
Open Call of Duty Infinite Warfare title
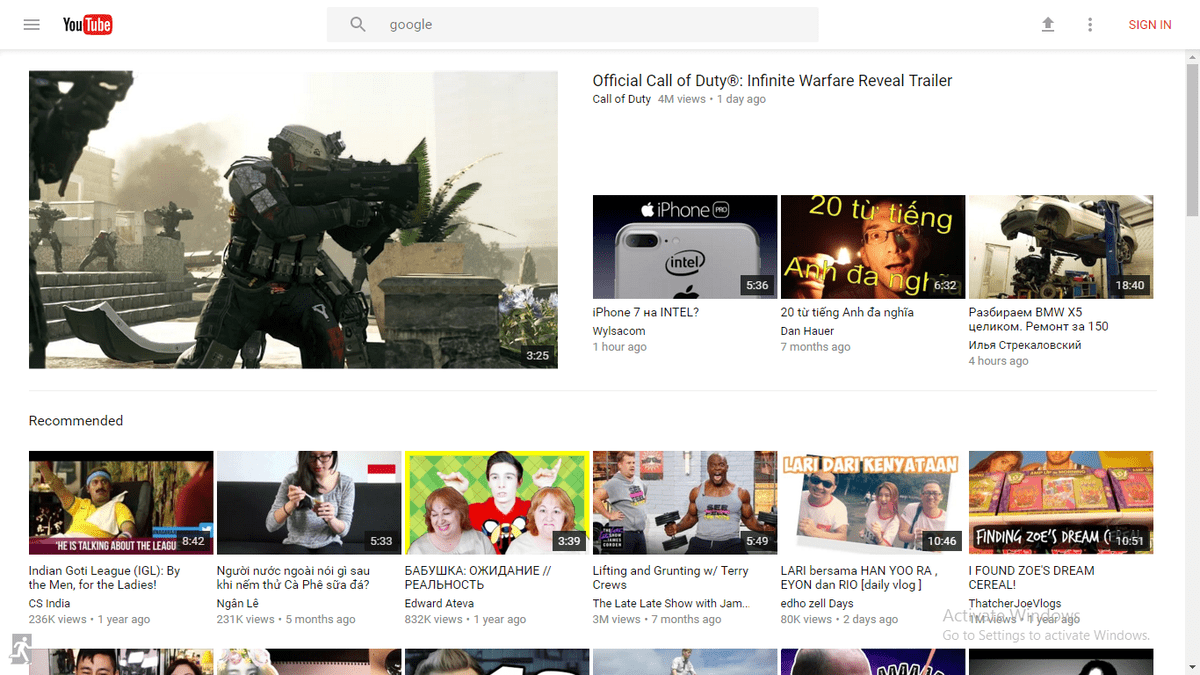[x=772, y=81]
